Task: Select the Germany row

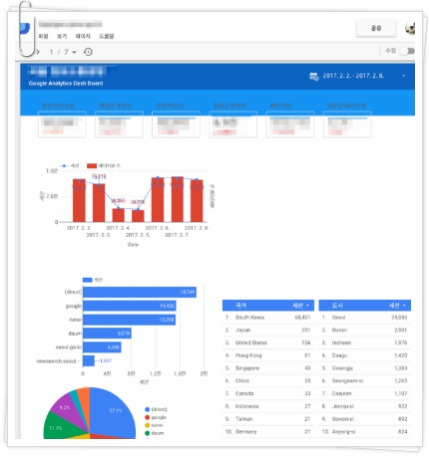Action: click(268, 431)
